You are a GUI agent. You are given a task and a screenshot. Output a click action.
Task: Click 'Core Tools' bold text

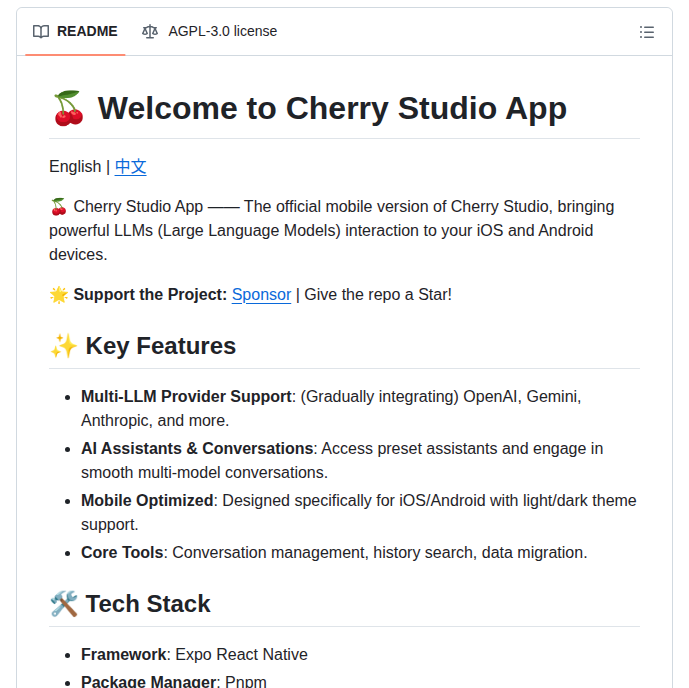click(x=122, y=552)
